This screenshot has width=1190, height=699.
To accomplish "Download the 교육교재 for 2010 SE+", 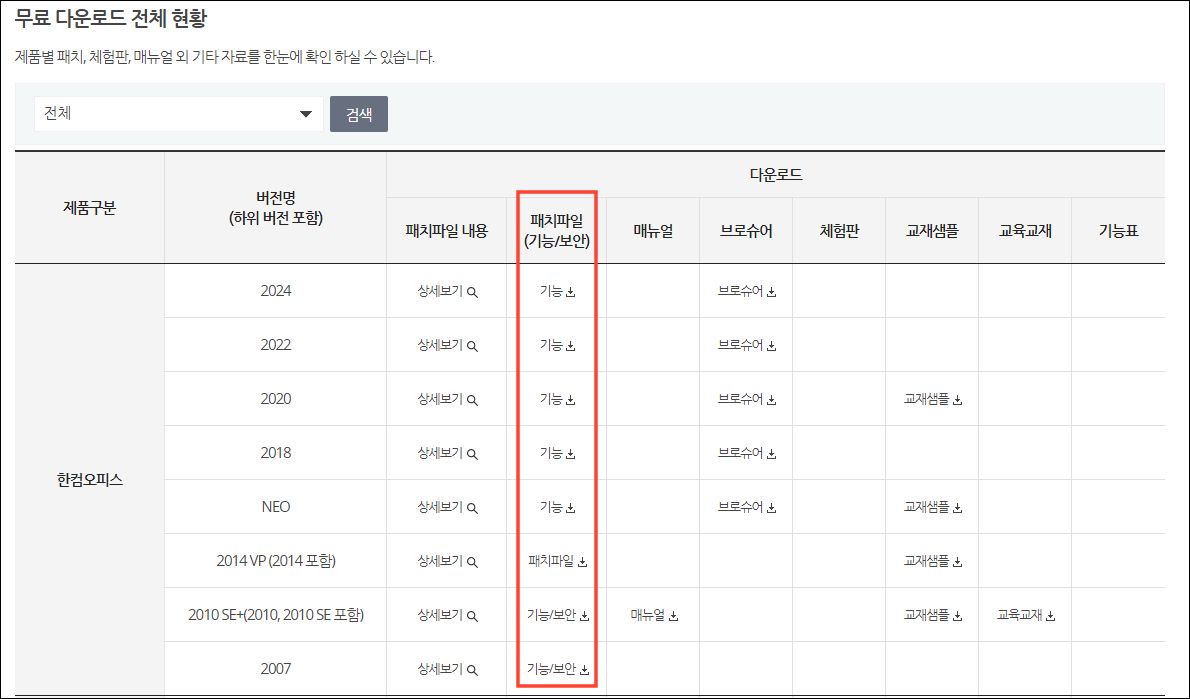I will [1025, 615].
